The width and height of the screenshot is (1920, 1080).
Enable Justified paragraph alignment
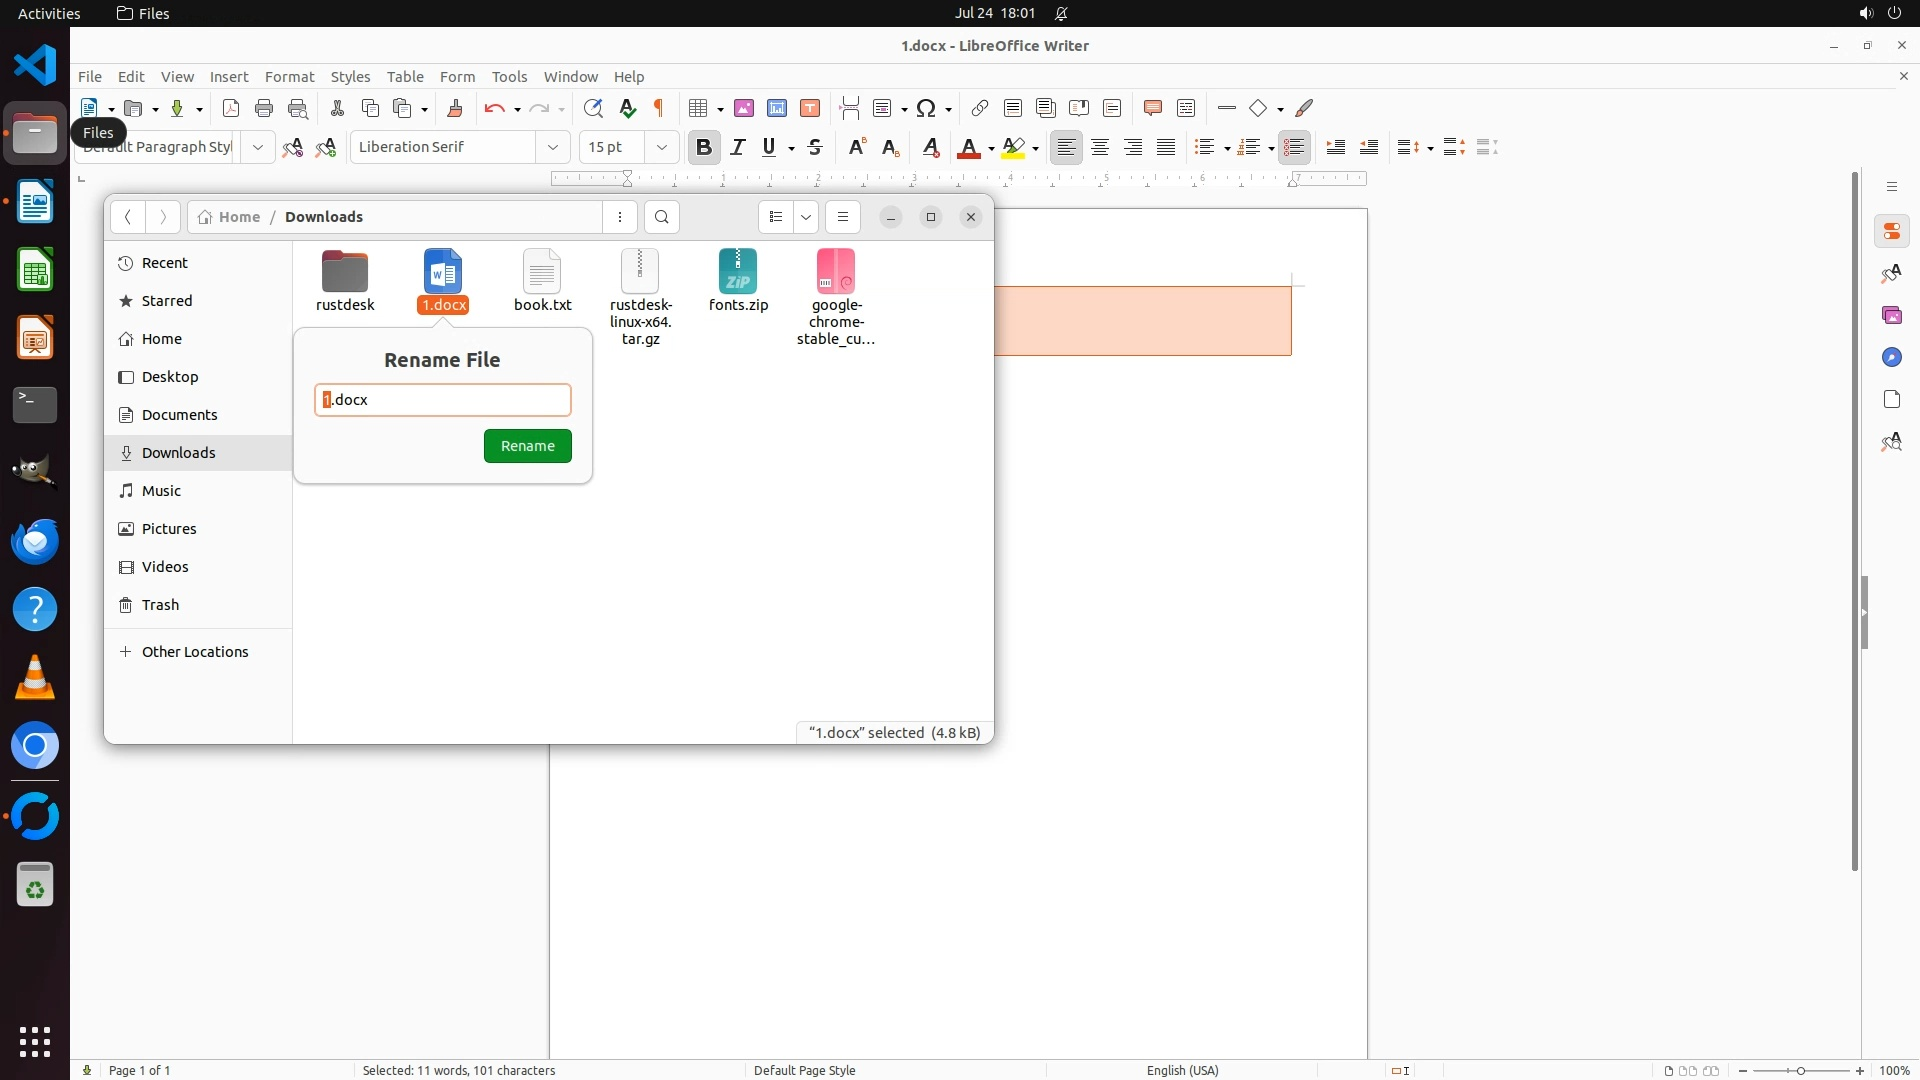[1166, 147]
